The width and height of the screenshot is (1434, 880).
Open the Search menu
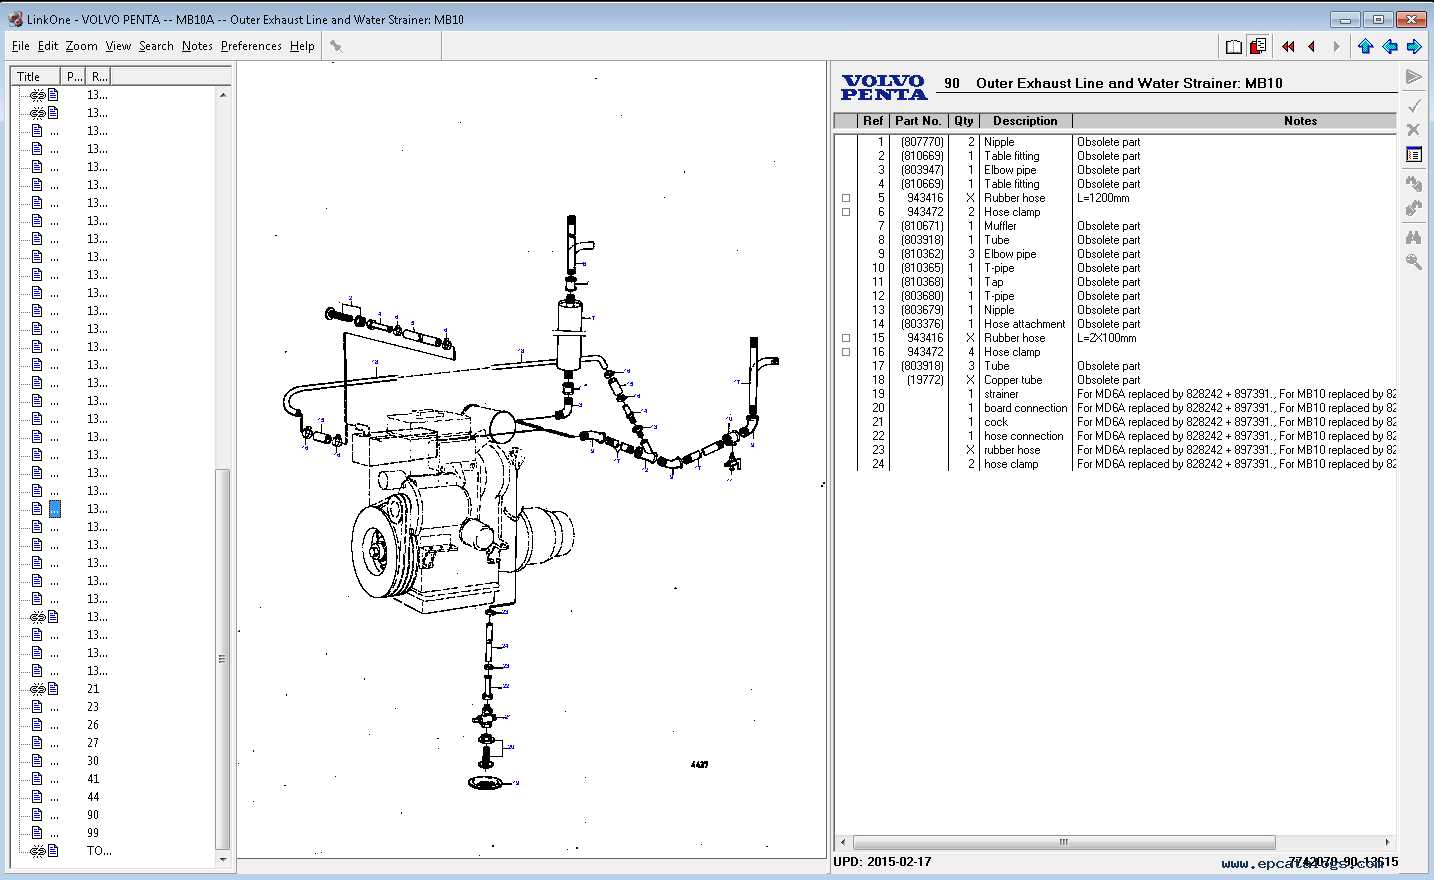[156, 46]
